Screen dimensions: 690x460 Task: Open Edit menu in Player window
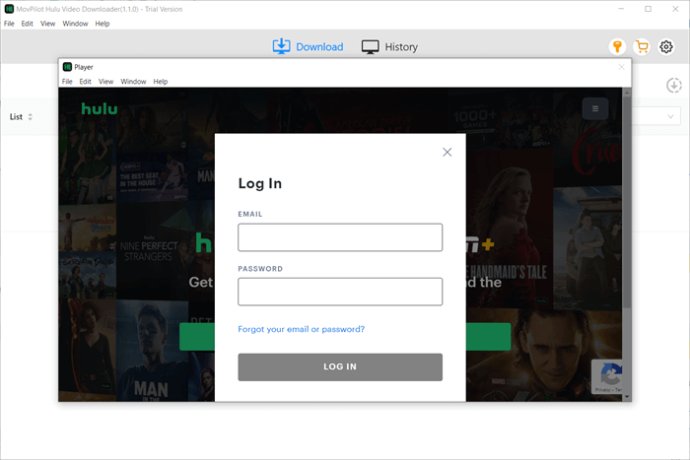coord(85,82)
